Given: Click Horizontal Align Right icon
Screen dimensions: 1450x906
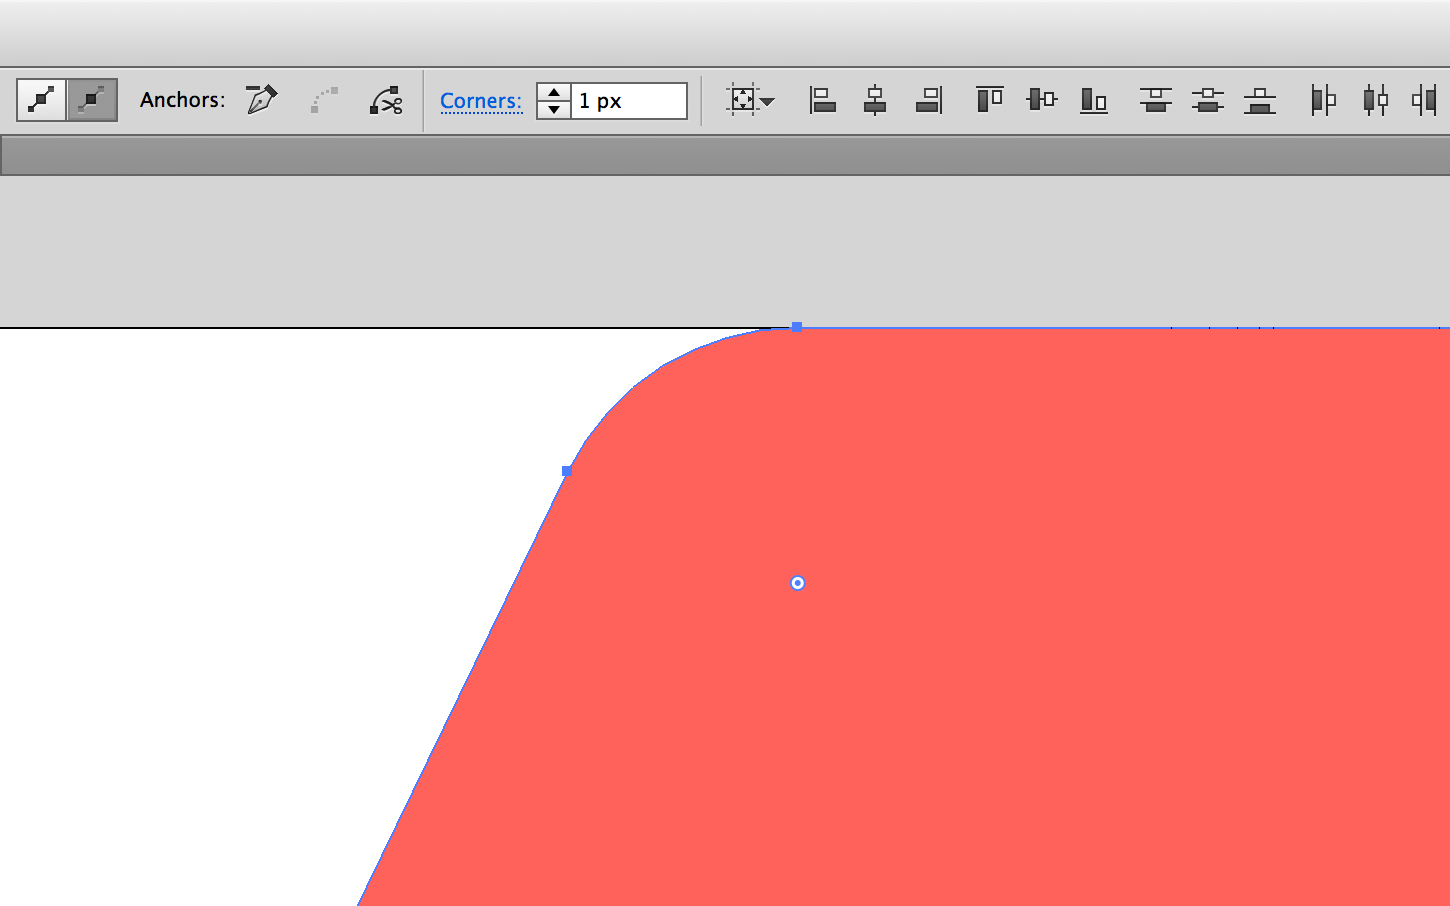Looking at the screenshot, I should 929,100.
